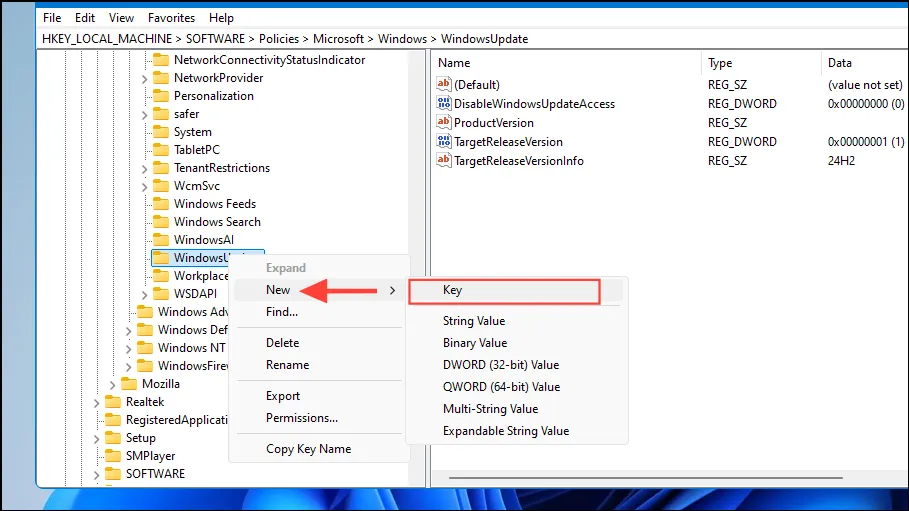Viewport: 909px width, 511px height.
Task: Click the ProductVersion string value icon
Action: tap(443, 122)
